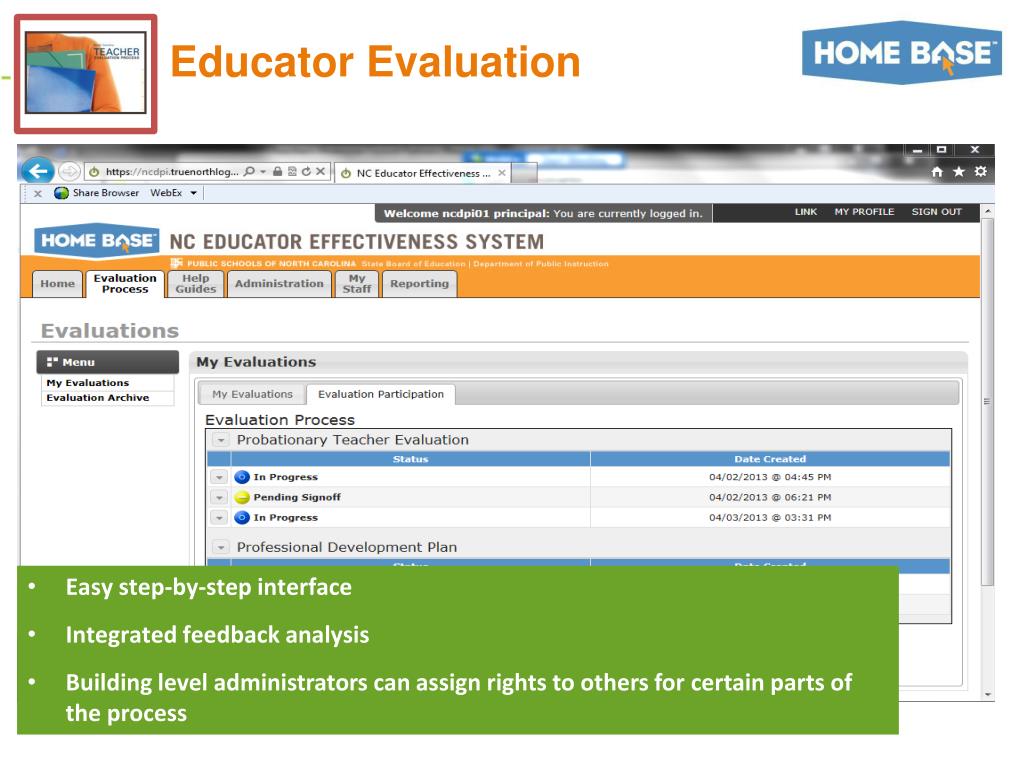Open Evaluation Archive in side menu
Image resolution: width=1024 pixels, height=768 pixels.
[x=97, y=398]
